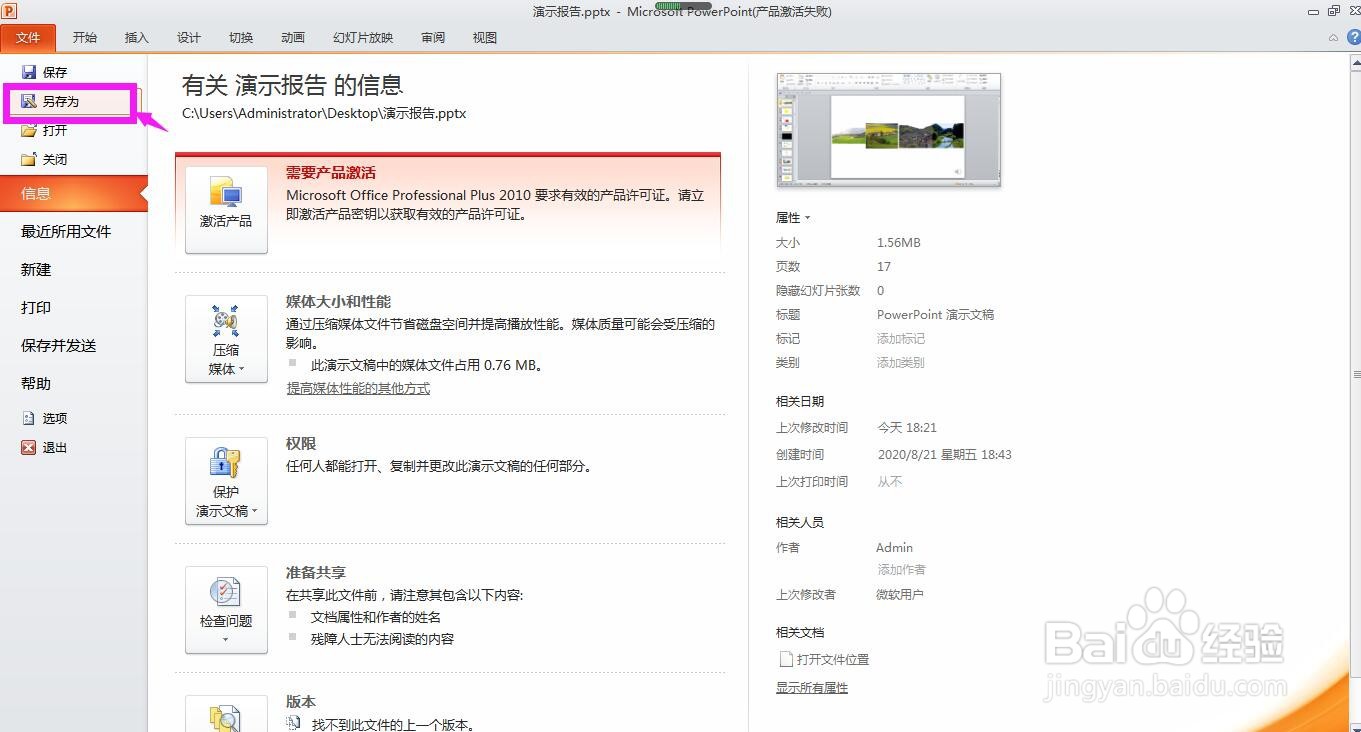Switch to the 设计 tab
The width and height of the screenshot is (1361, 732).
click(189, 38)
